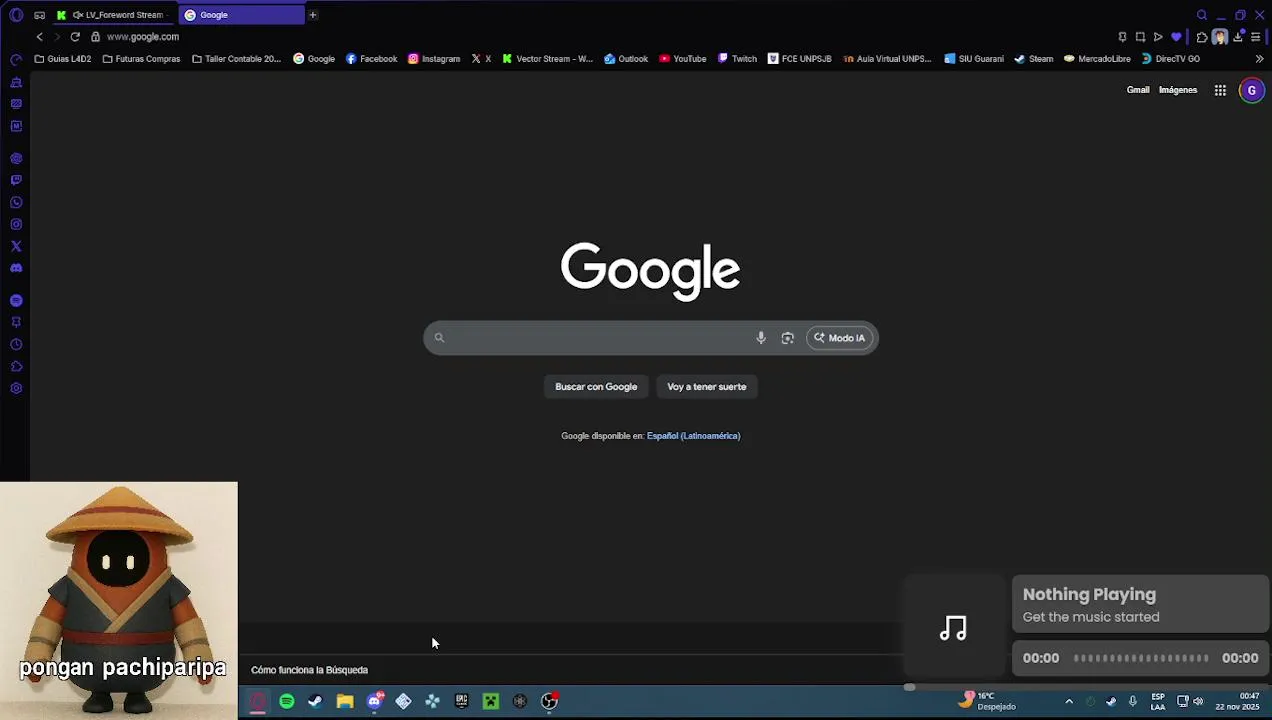The width and height of the screenshot is (1272, 720).
Task: Open the YouTube bookmark
Action: point(683,59)
